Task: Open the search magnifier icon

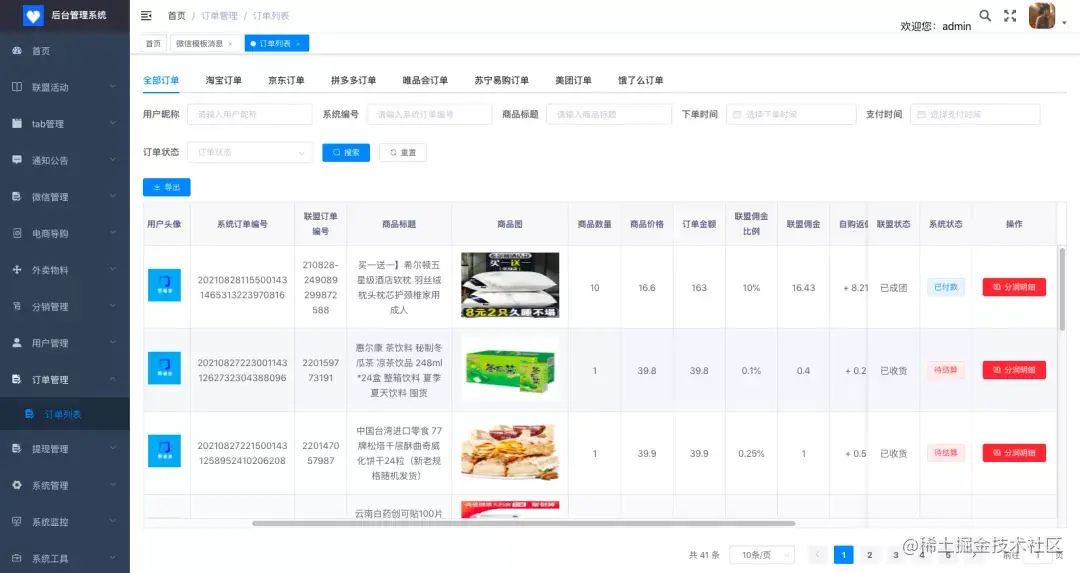Action: coord(986,15)
